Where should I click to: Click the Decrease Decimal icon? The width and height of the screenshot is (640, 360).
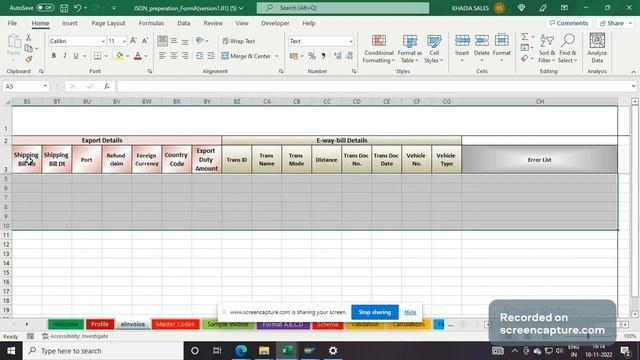click(349, 56)
